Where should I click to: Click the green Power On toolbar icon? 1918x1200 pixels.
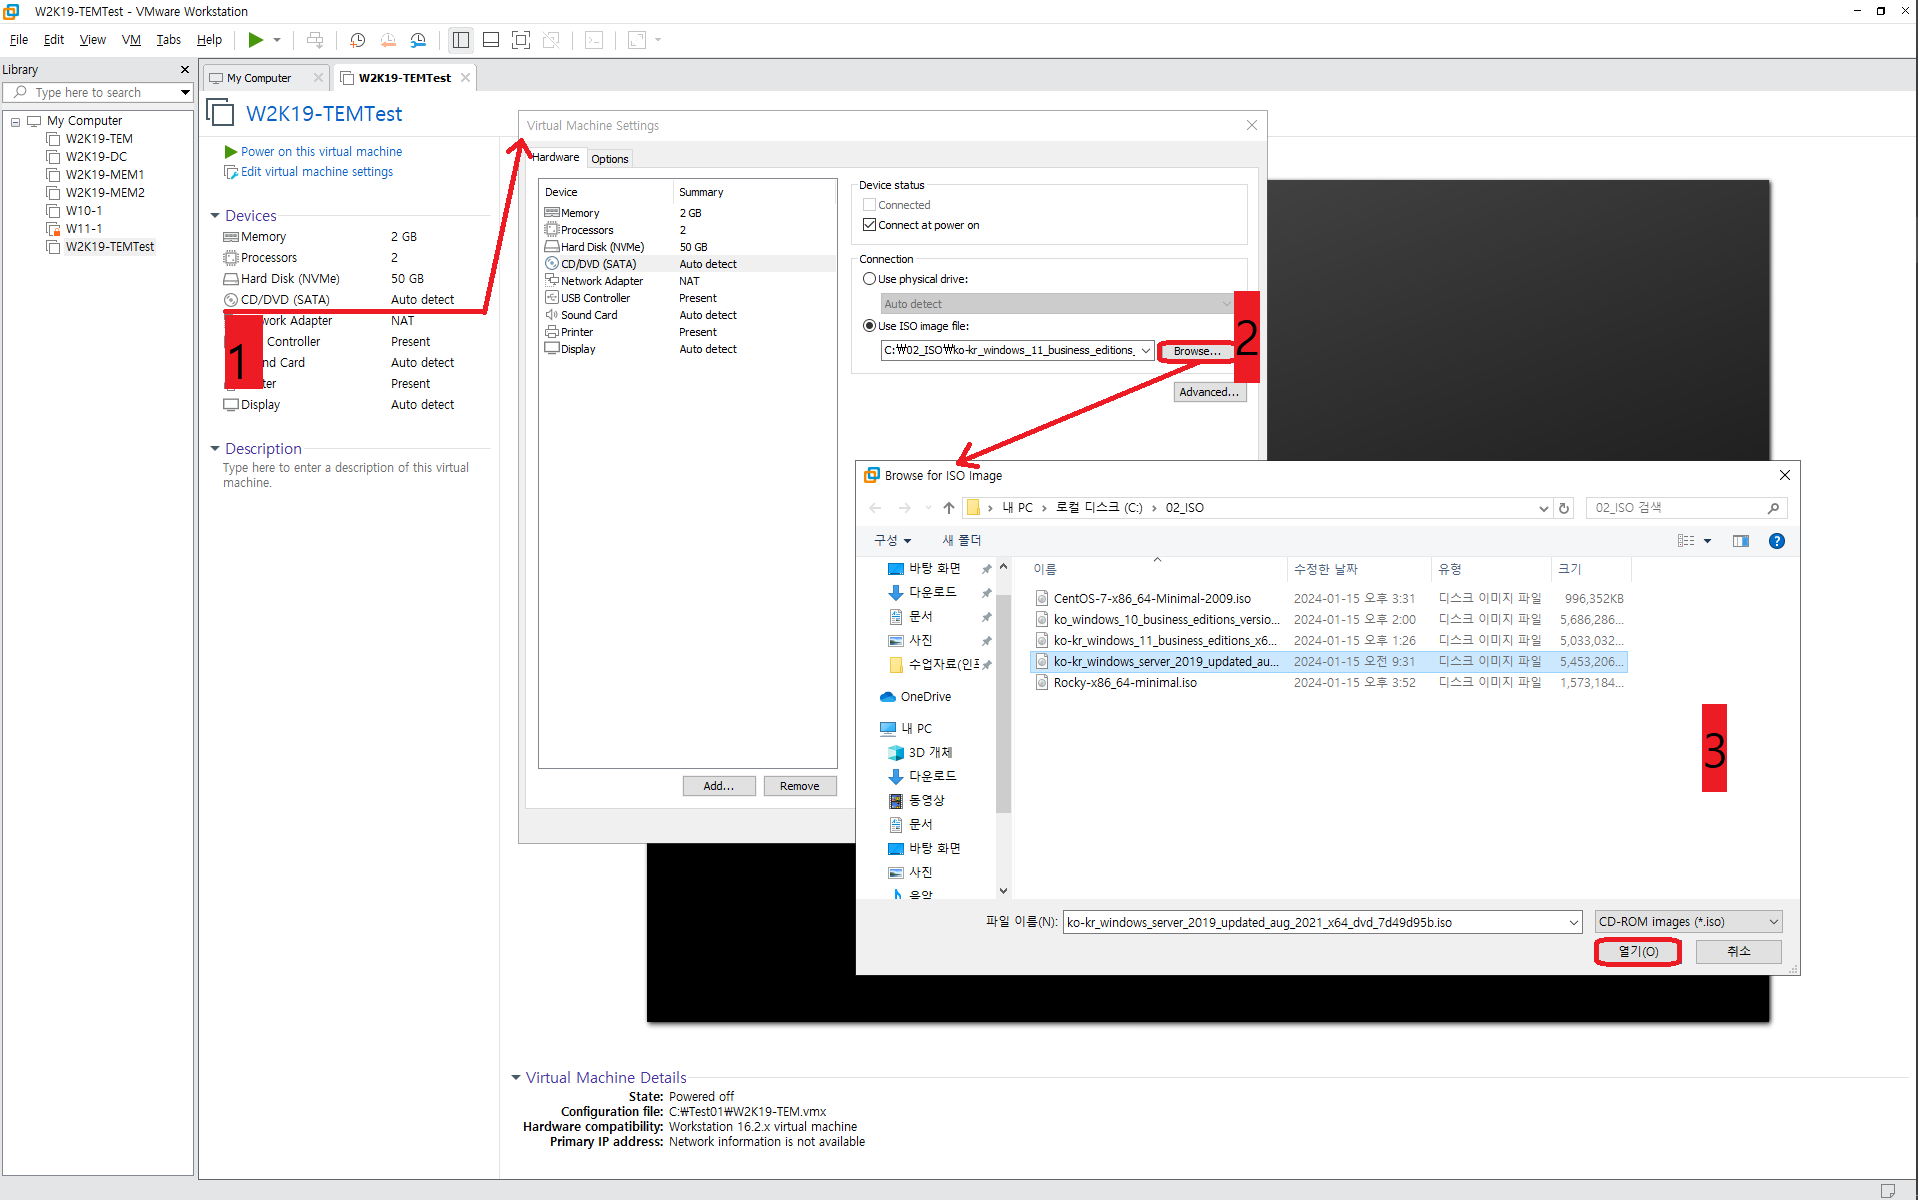pos(256,40)
